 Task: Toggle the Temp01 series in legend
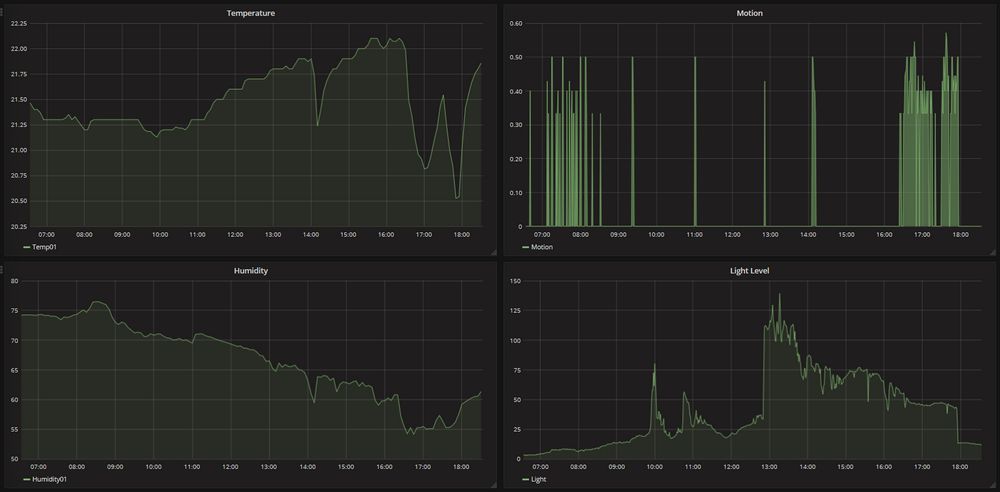46,247
